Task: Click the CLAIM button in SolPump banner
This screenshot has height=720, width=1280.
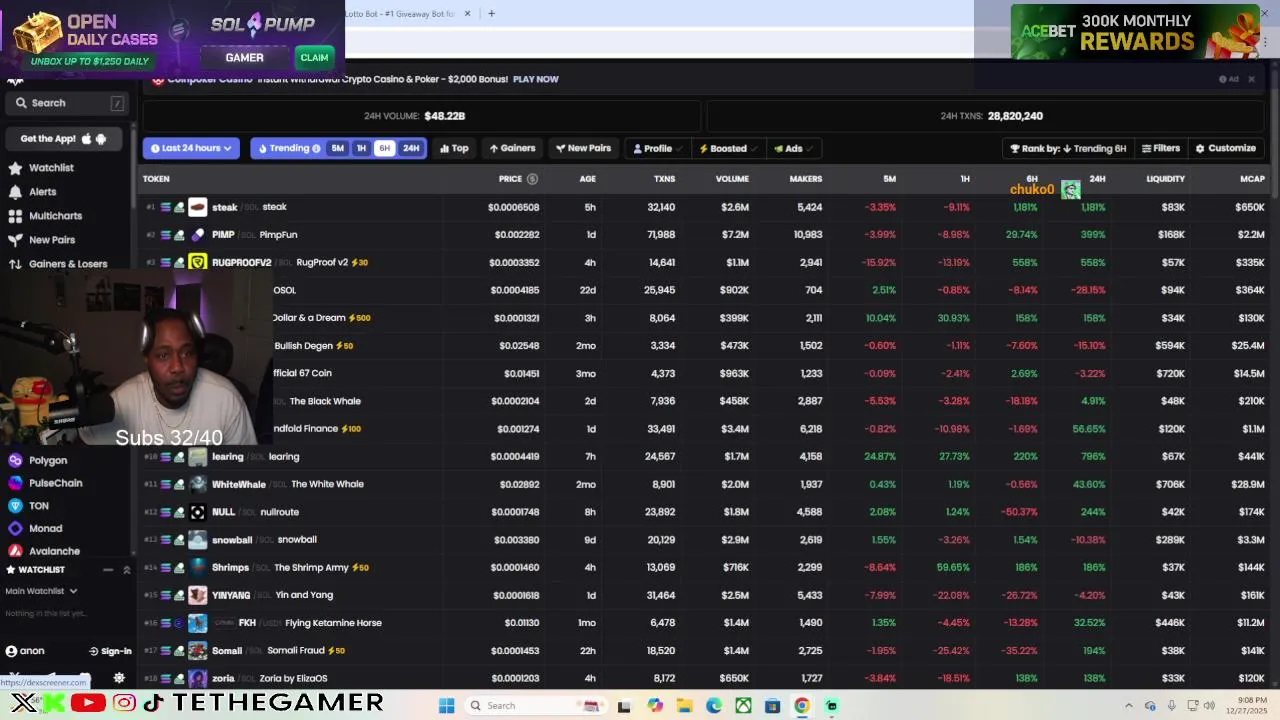Action: click(x=314, y=58)
